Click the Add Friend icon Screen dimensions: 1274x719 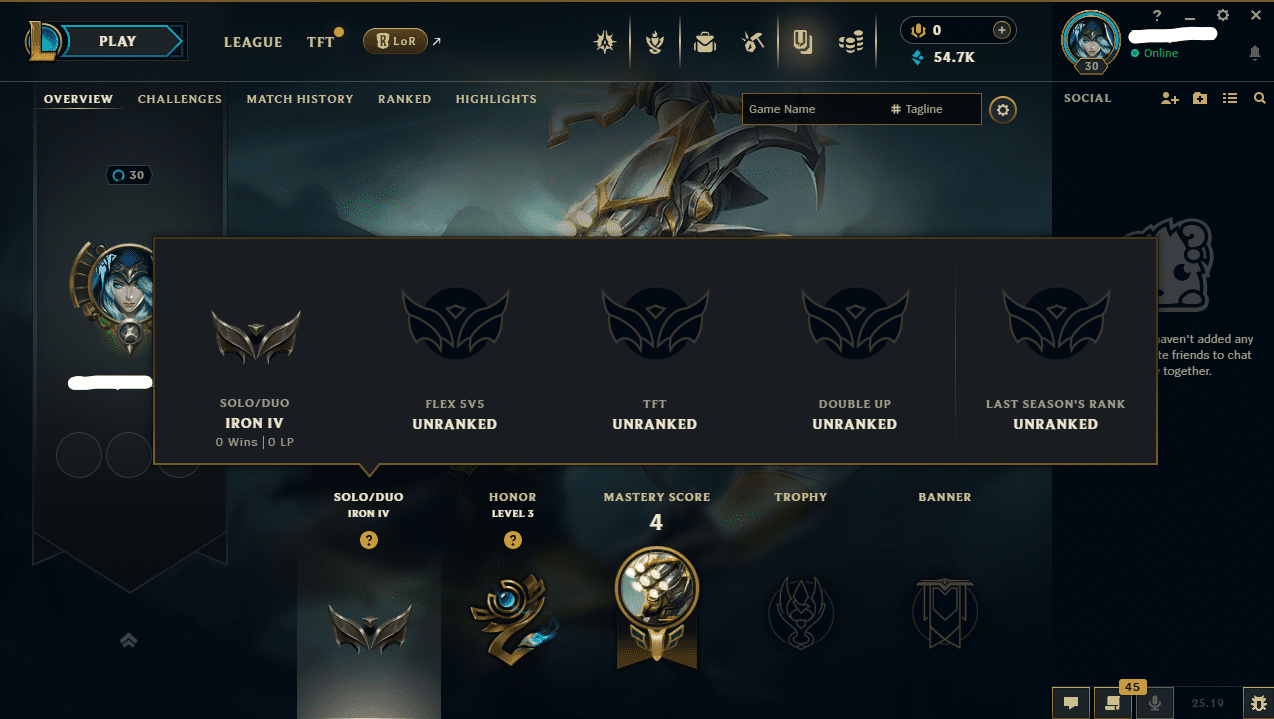pos(1170,98)
